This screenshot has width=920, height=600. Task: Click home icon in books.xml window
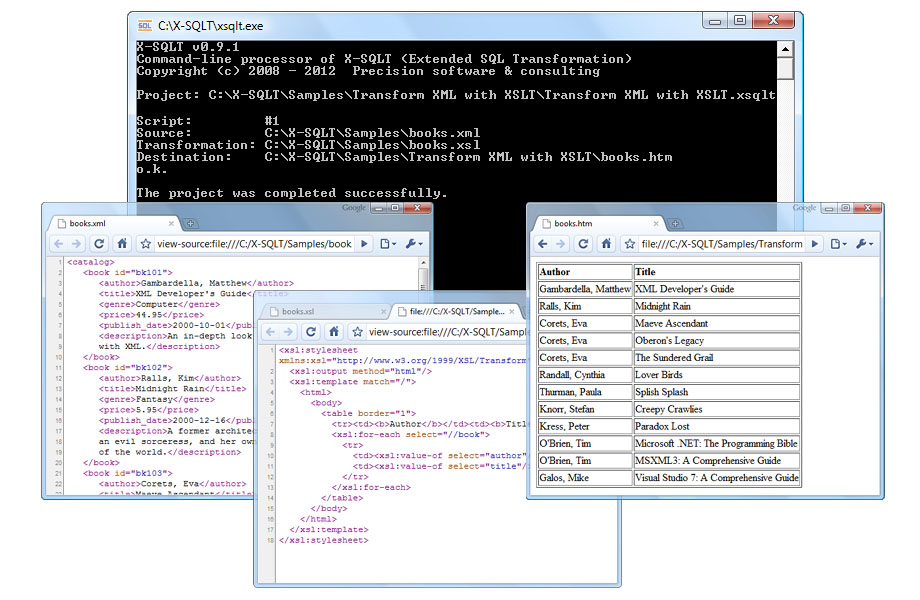tap(122, 243)
